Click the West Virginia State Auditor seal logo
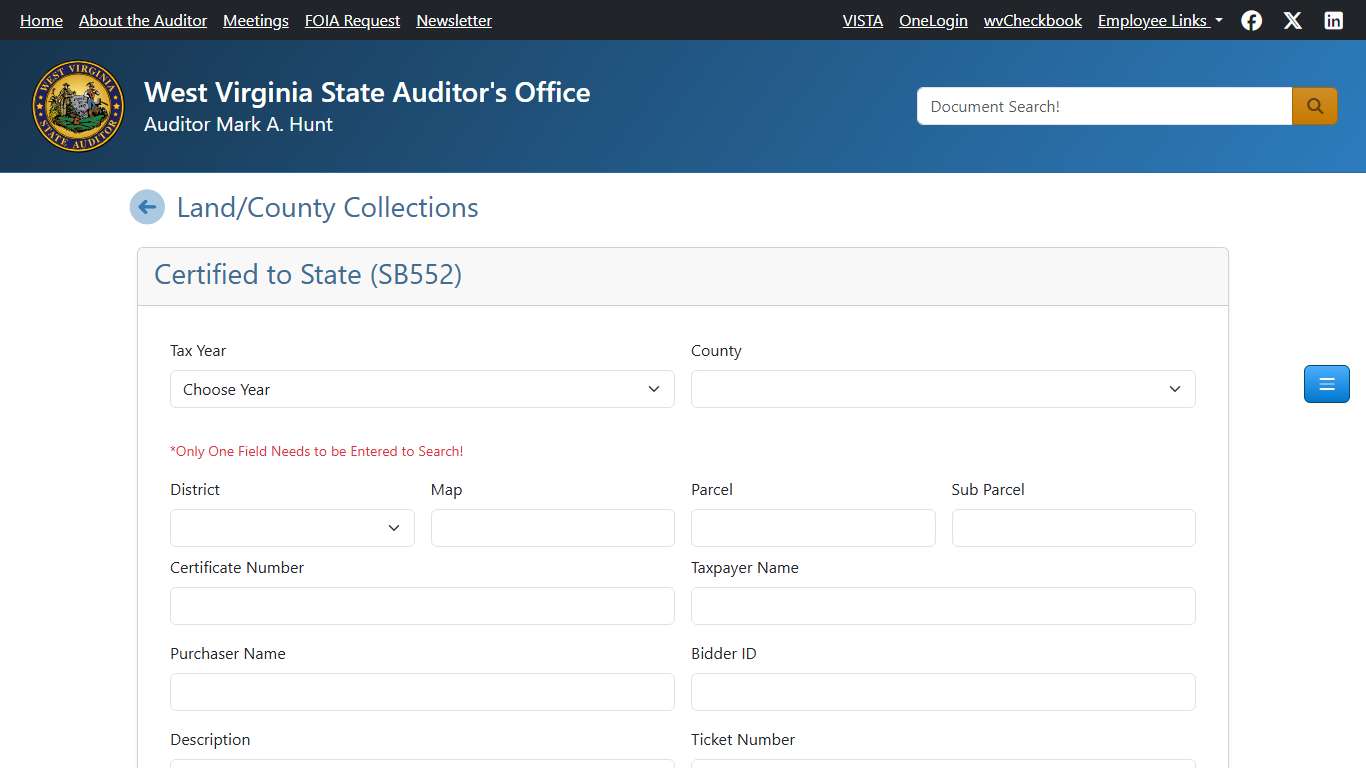 (x=78, y=105)
